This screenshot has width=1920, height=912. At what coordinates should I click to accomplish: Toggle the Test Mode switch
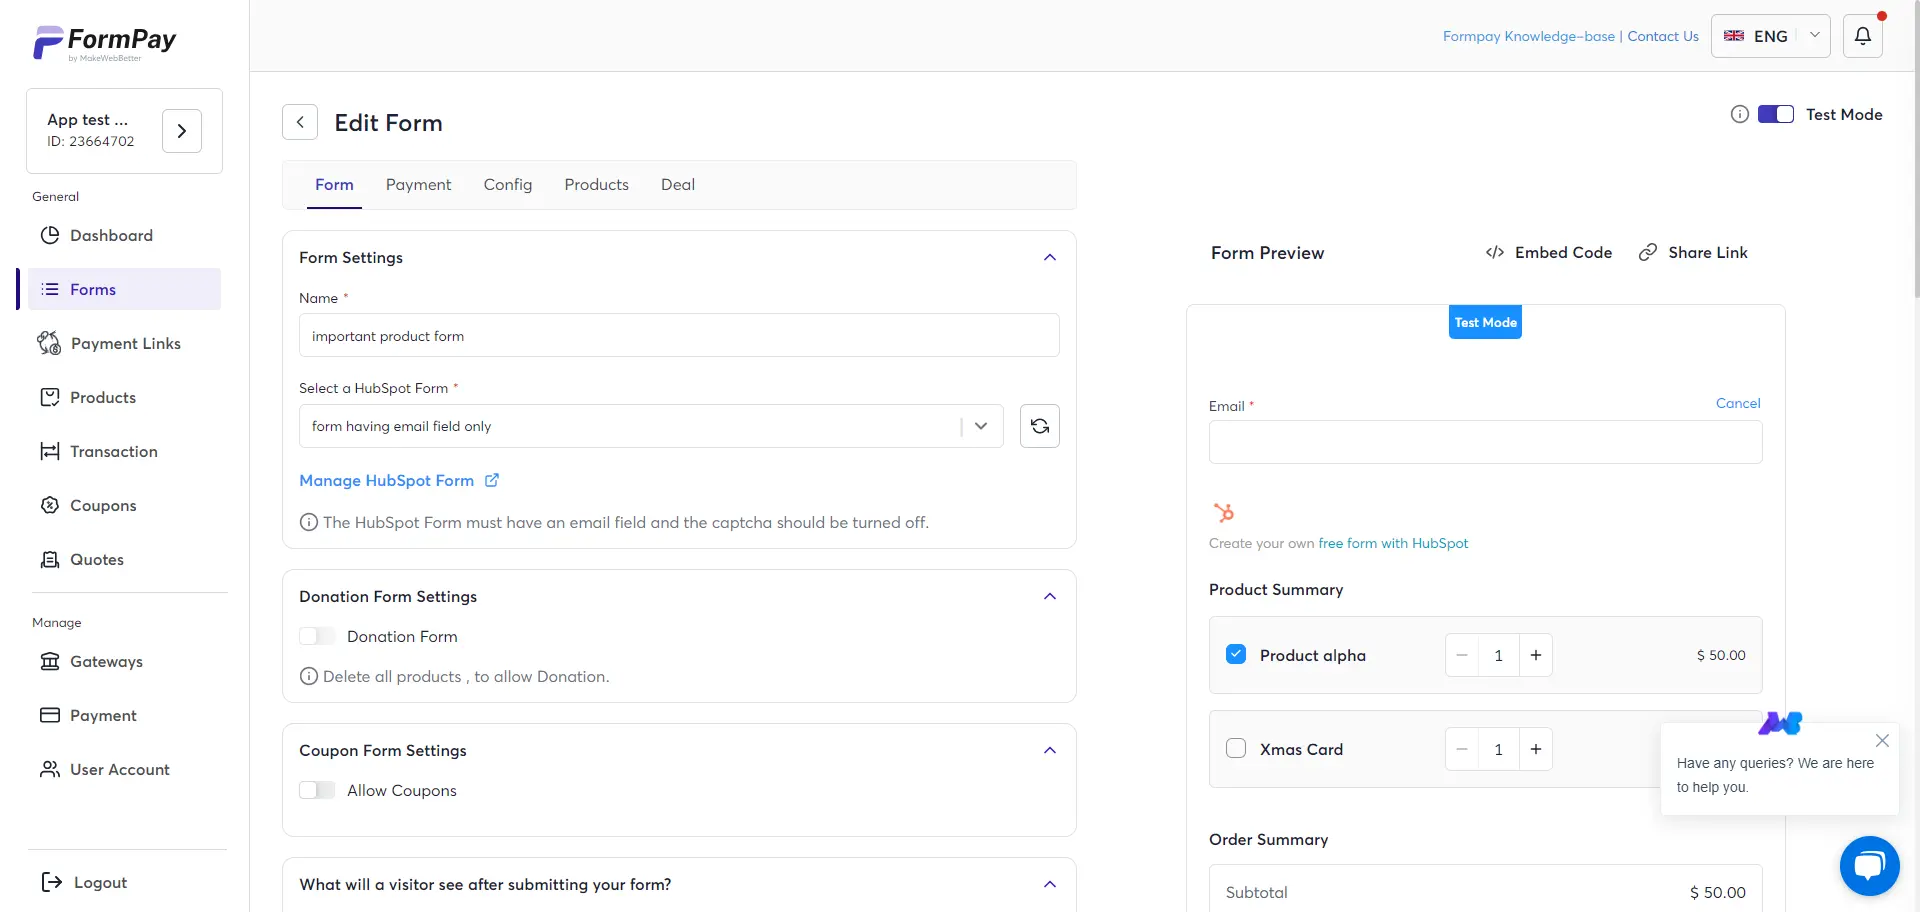pos(1775,114)
